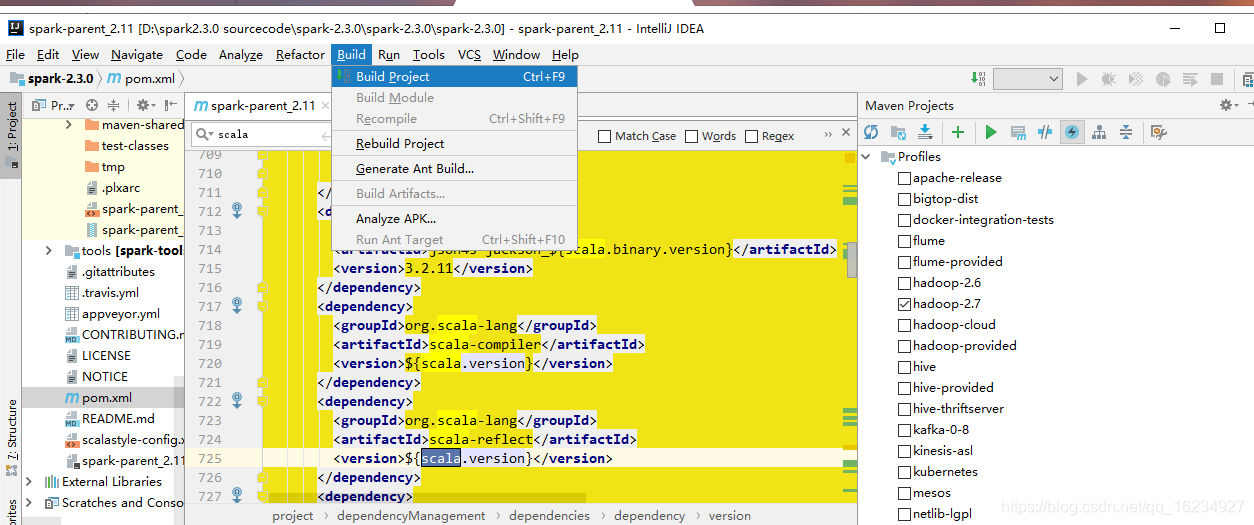Collapse all in Maven Projects panel
This screenshot has width=1254, height=525.
point(1126,132)
